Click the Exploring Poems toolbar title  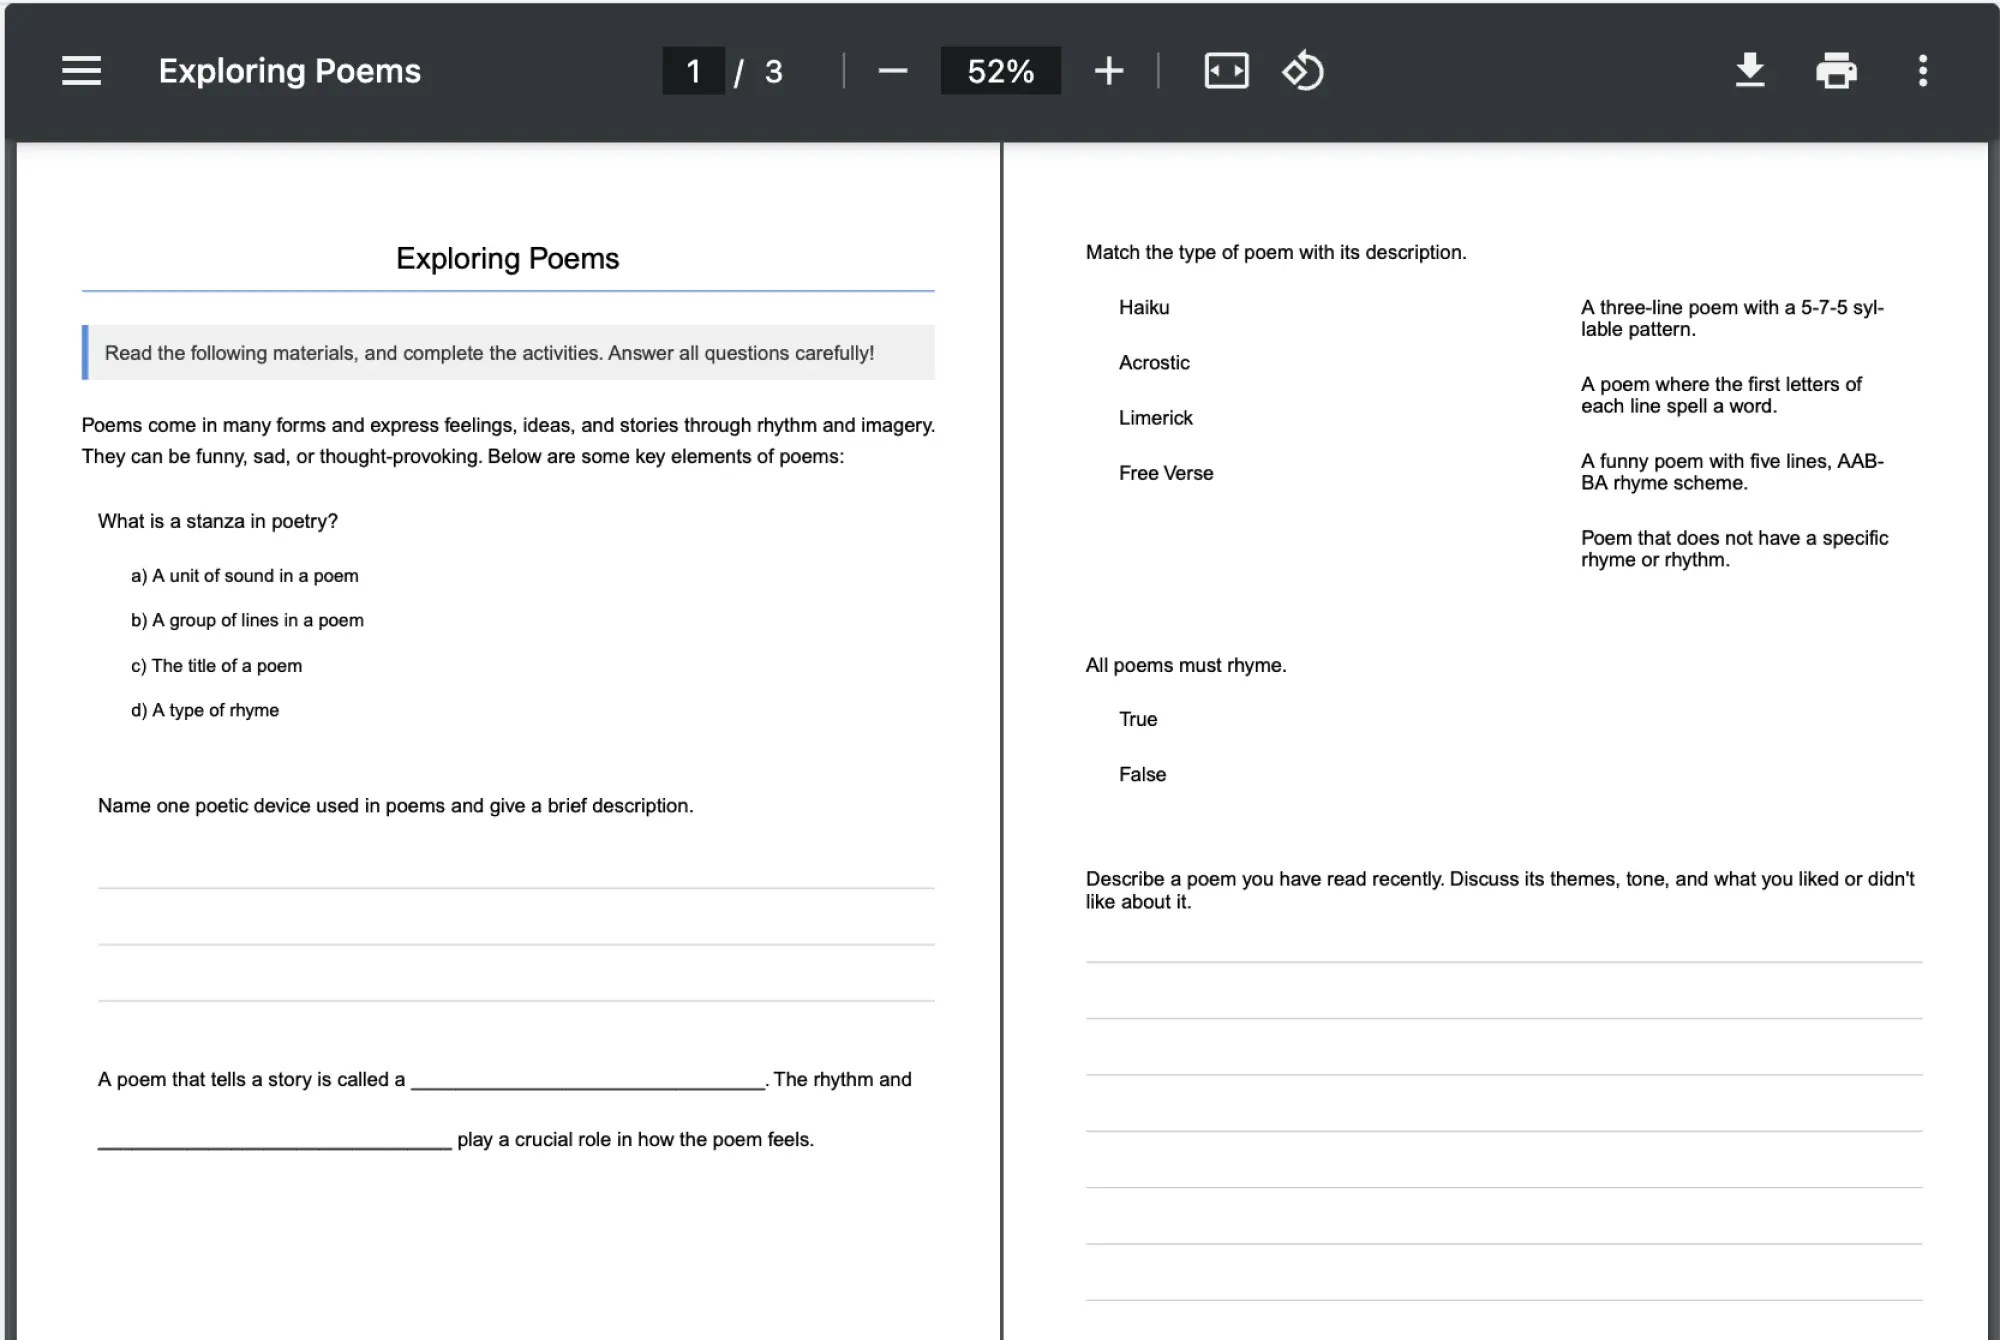click(290, 71)
